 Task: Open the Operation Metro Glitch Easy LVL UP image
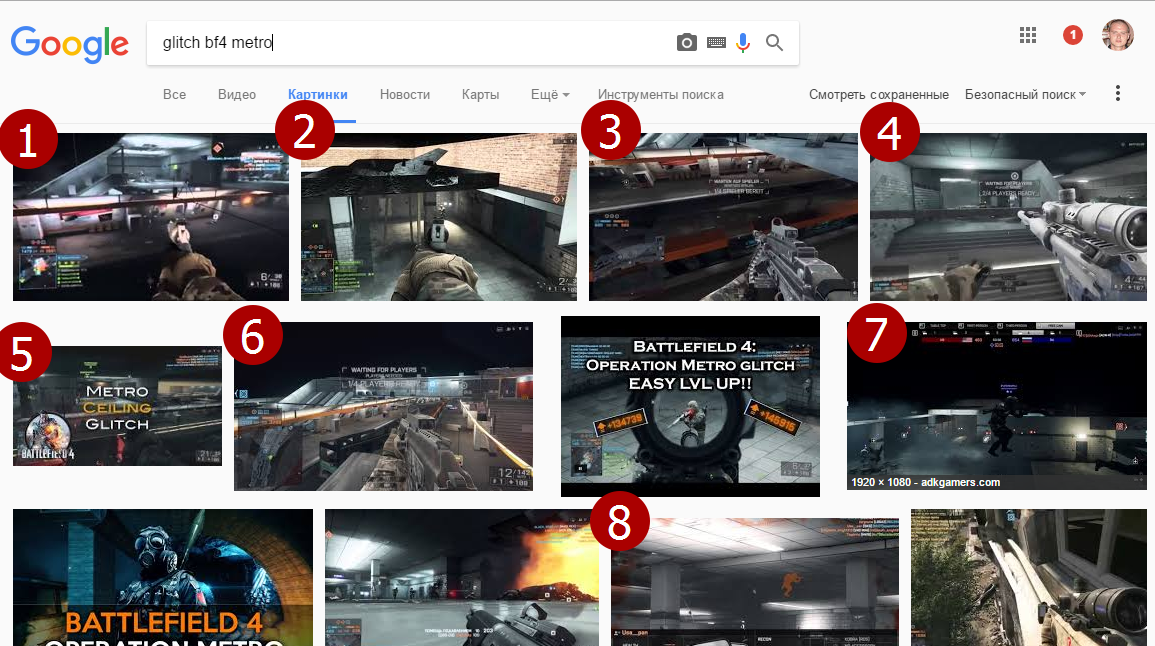coord(690,406)
